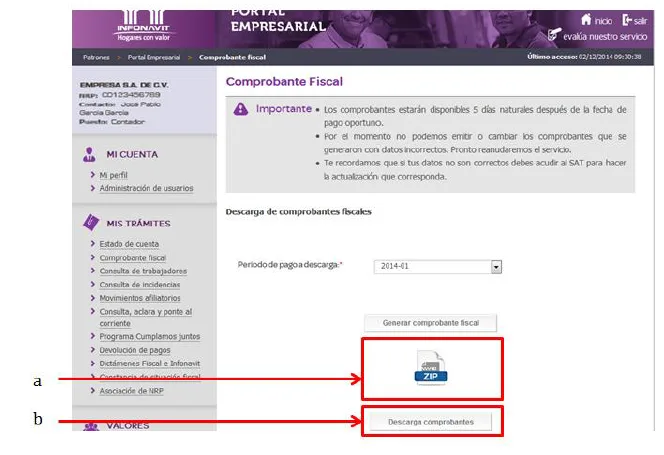Click the Importante warning triangle icon
Screen dimensions: 664x455
(x=241, y=109)
